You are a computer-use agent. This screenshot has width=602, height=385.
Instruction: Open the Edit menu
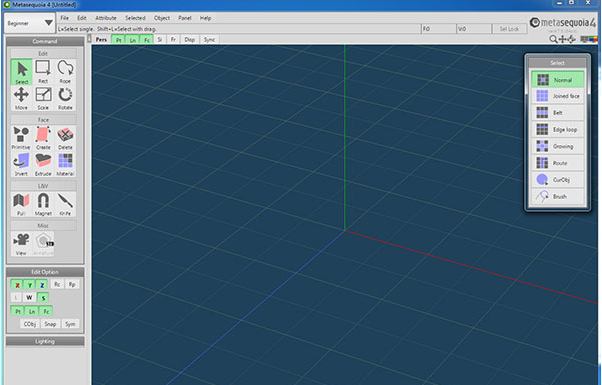82,18
